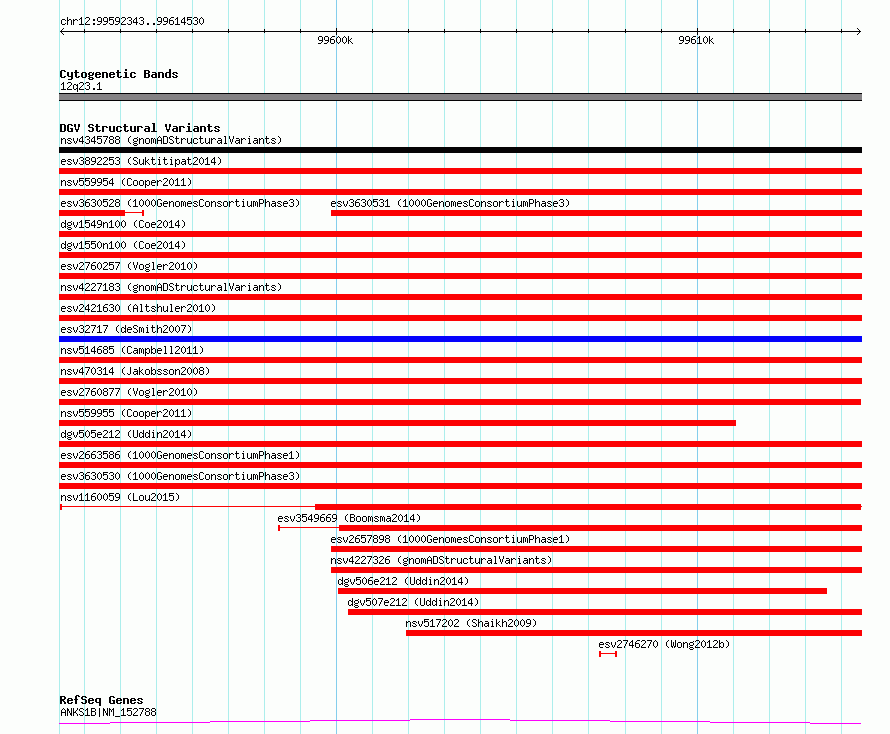890x734 pixels.
Task: Select variant nsv559955 (Cooper2011)
Action: (x=126, y=413)
